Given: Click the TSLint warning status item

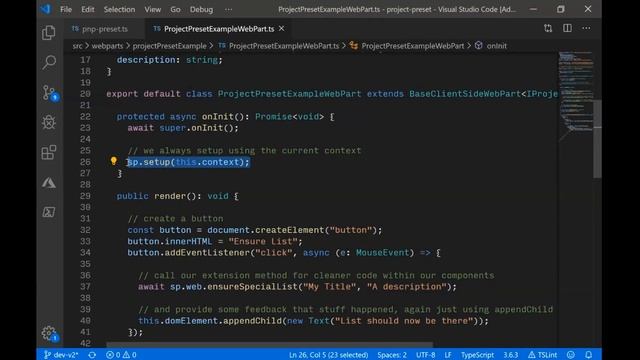Looking at the screenshot, I should pos(542,355).
